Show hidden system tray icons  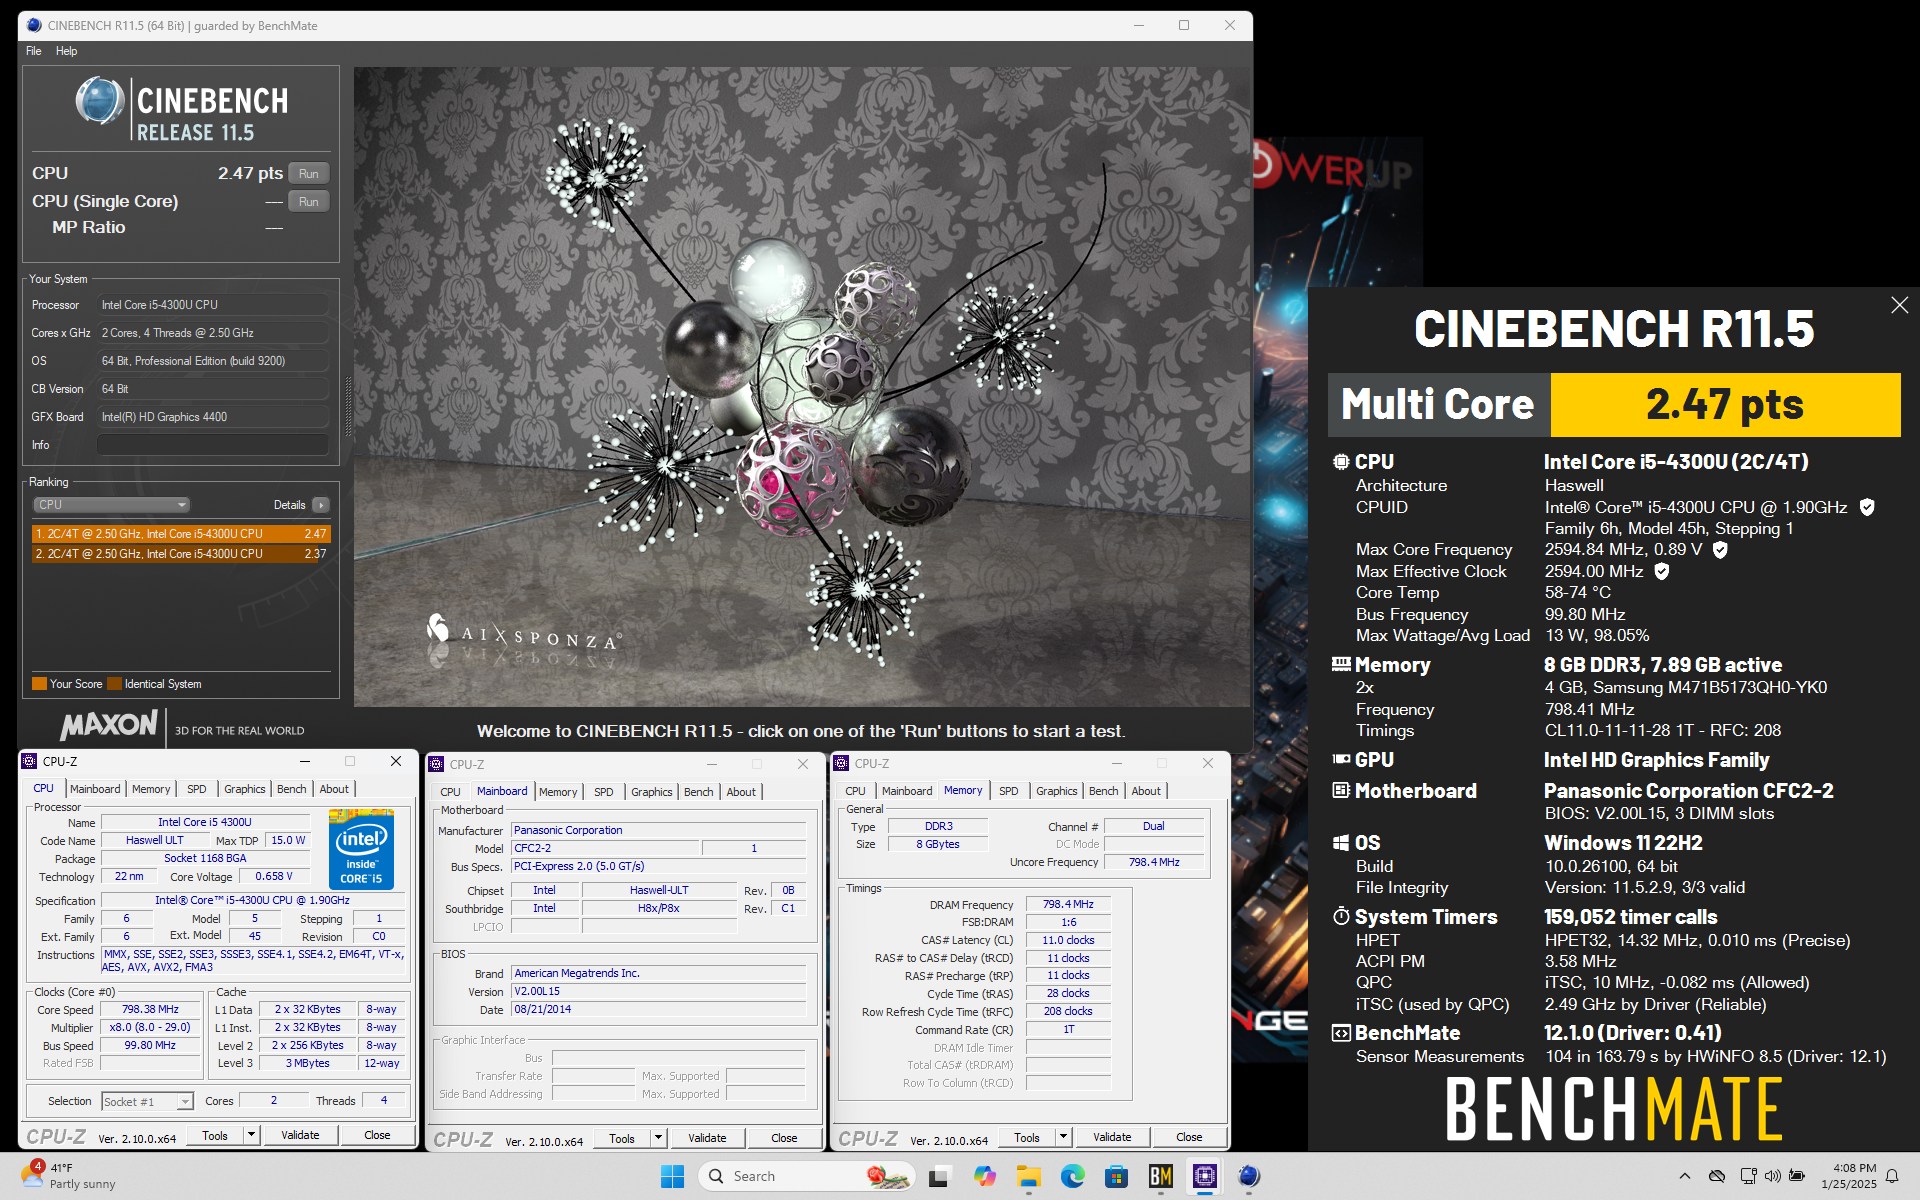(1684, 1176)
